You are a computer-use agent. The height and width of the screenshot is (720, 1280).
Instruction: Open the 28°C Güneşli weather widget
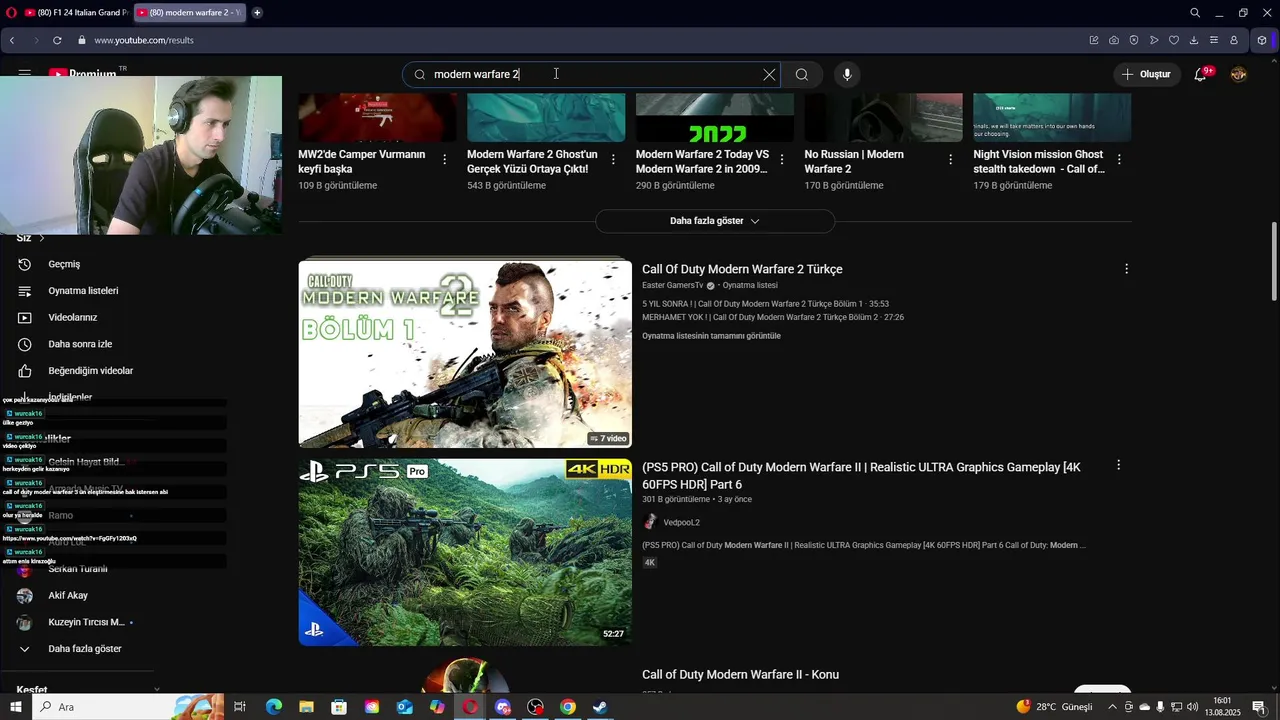click(1055, 707)
